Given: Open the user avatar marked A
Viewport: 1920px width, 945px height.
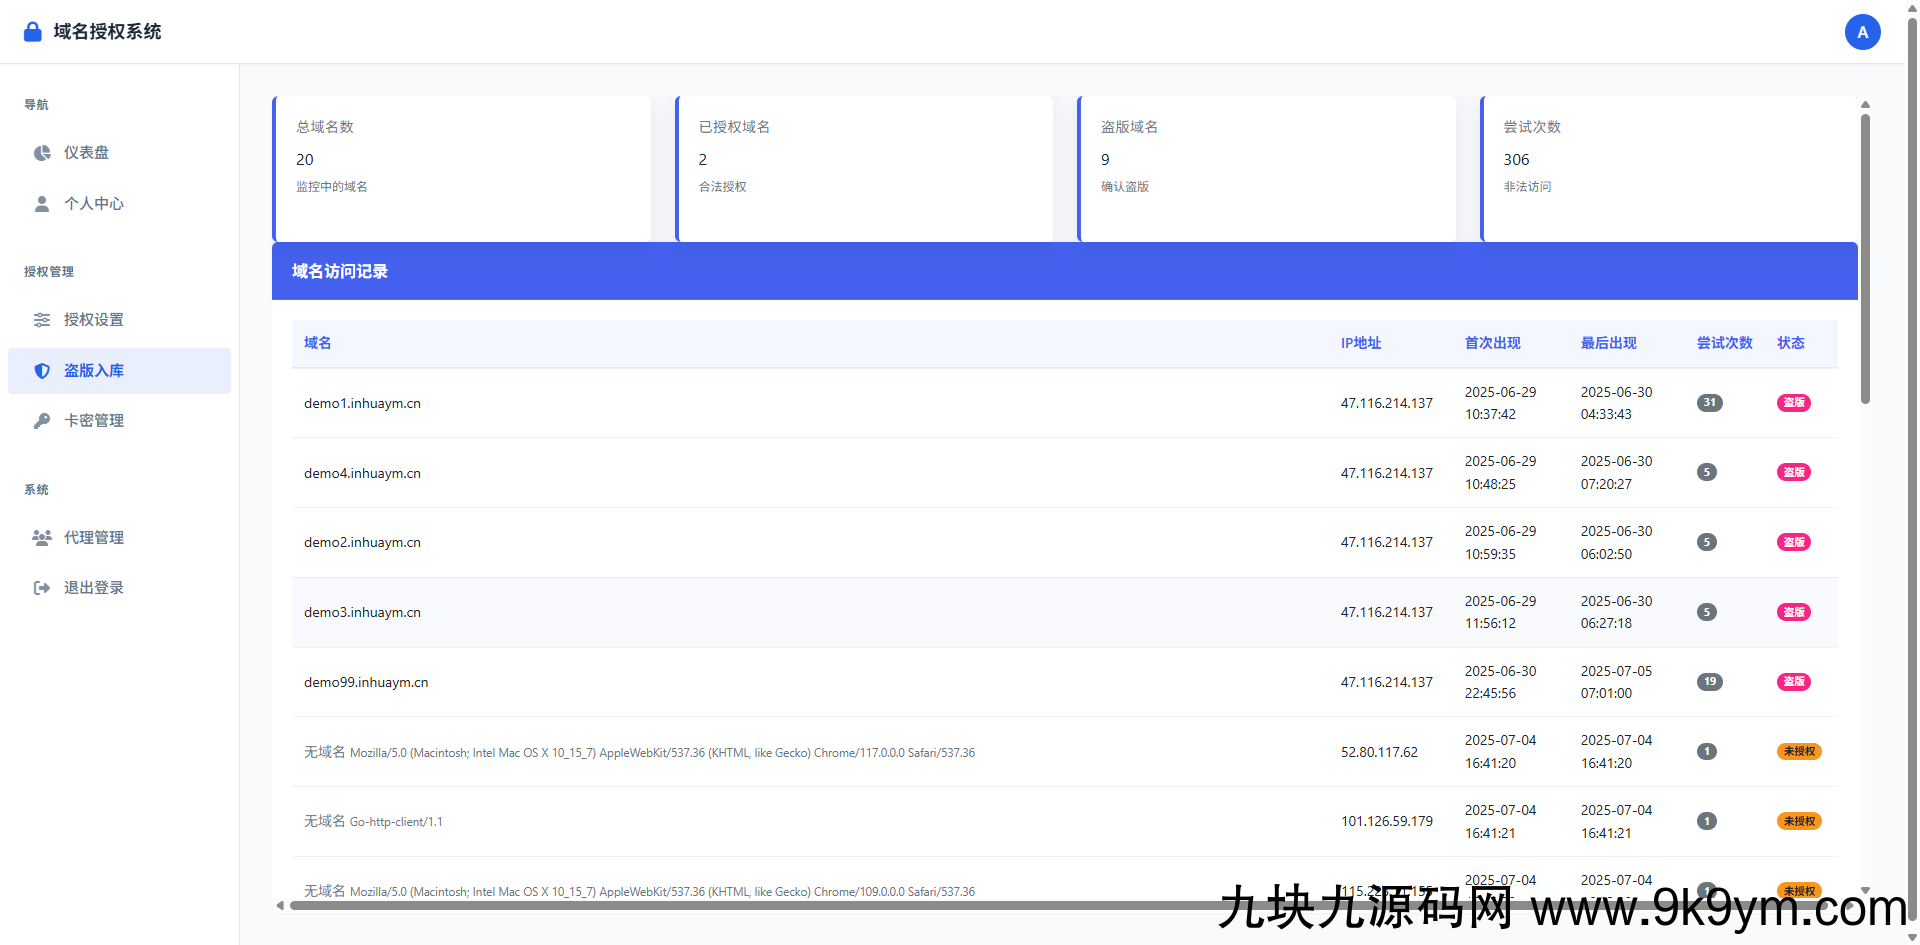Looking at the screenshot, I should [1862, 31].
